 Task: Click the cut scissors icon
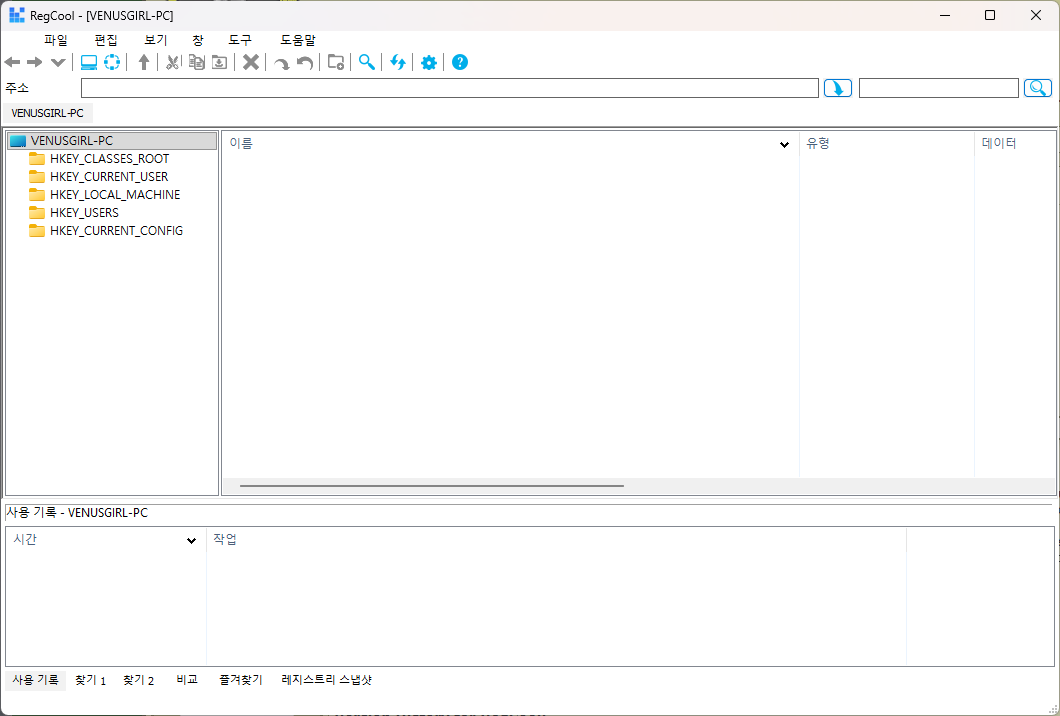click(173, 63)
